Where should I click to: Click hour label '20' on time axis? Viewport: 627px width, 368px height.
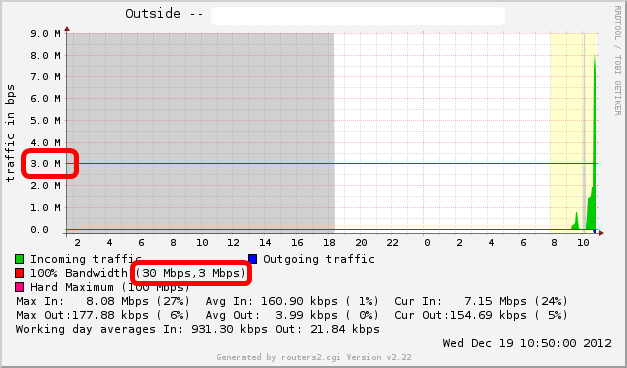tap(361, 242)
